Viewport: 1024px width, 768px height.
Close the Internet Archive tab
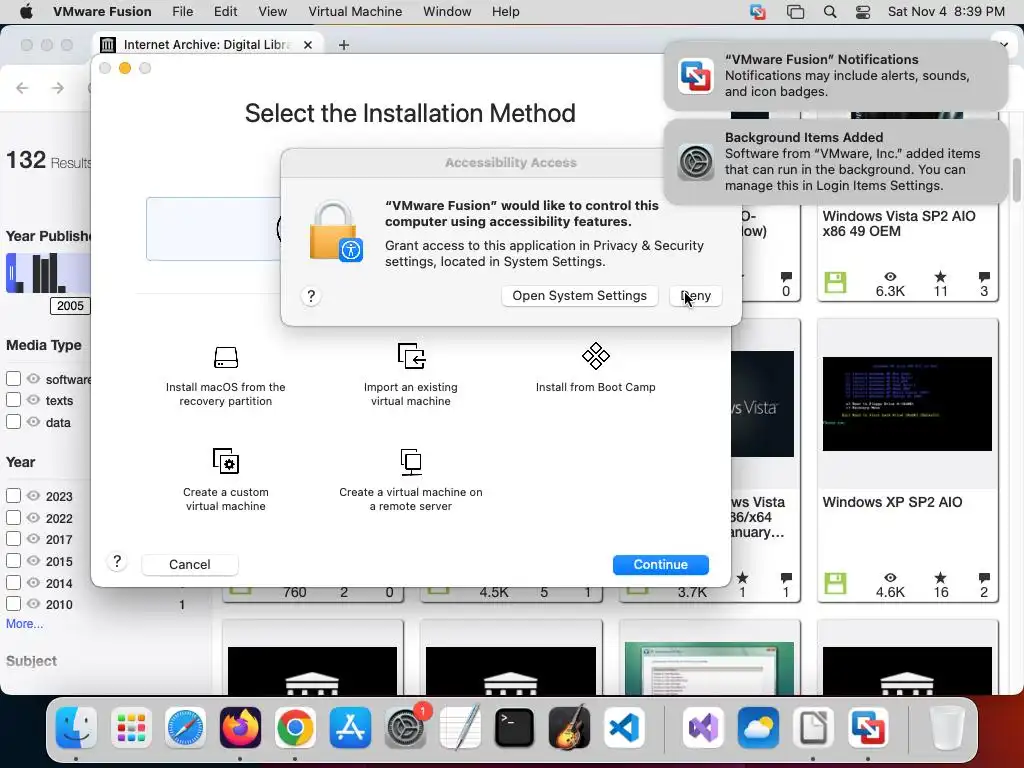coord(308,44)
